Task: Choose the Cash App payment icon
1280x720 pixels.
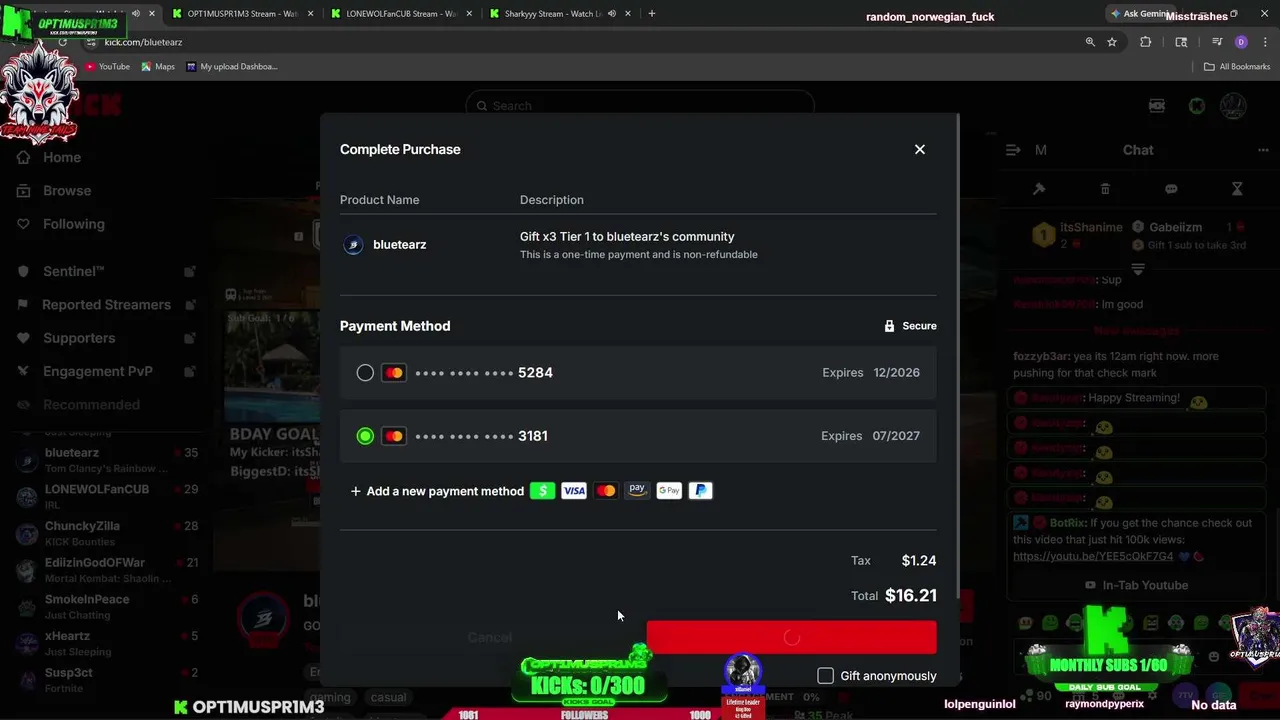Action: (x=542, y=491)
